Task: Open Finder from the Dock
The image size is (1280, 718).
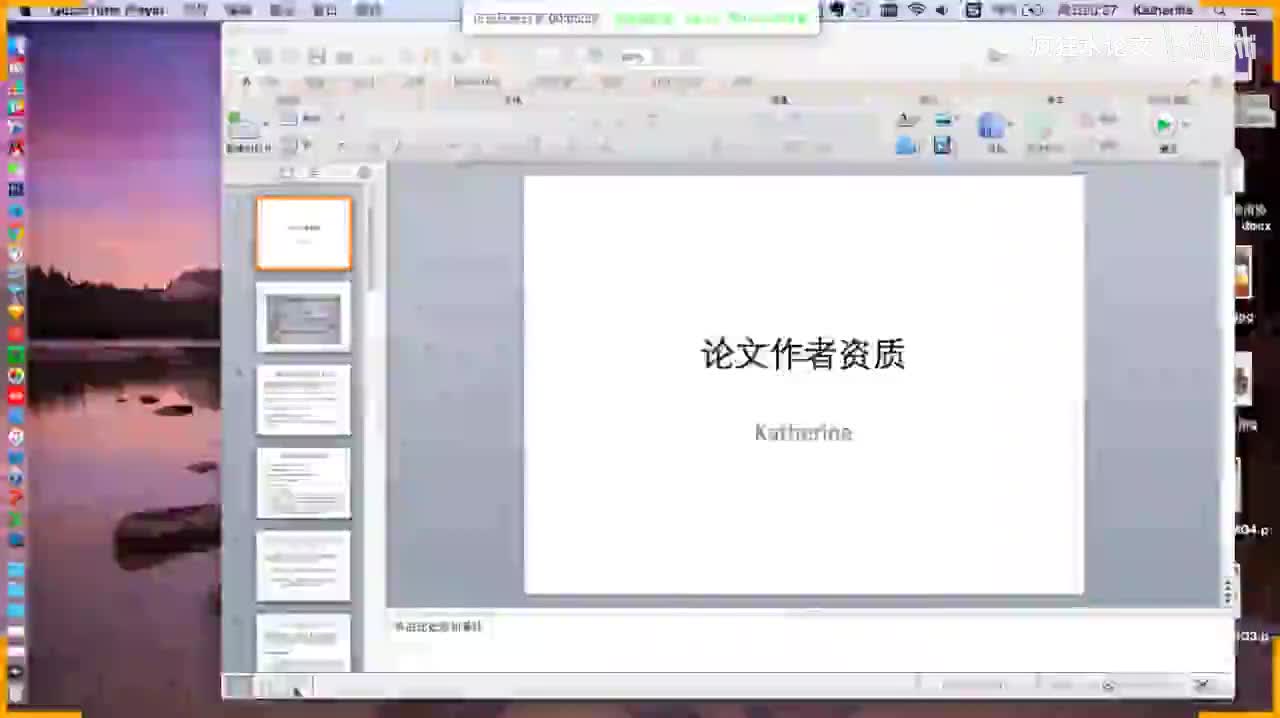Action: point(16,44)
